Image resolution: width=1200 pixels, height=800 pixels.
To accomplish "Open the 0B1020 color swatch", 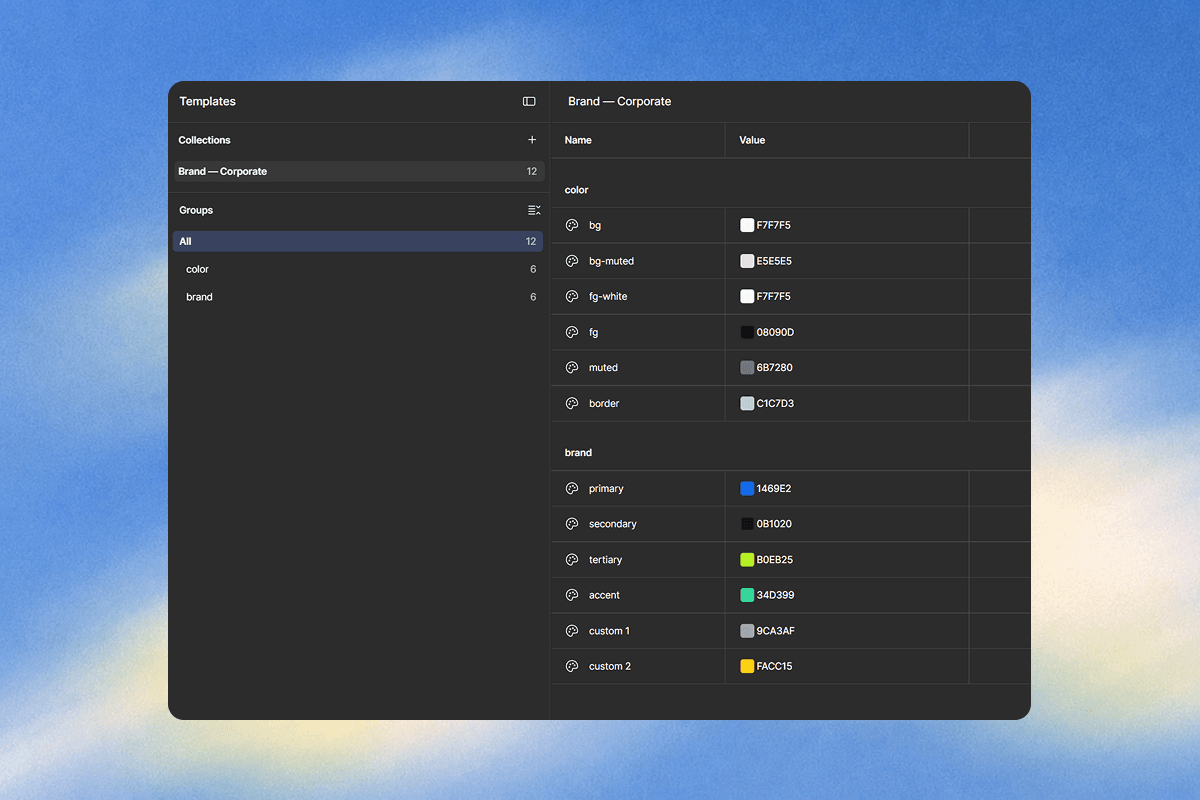I will pos(747,524).
